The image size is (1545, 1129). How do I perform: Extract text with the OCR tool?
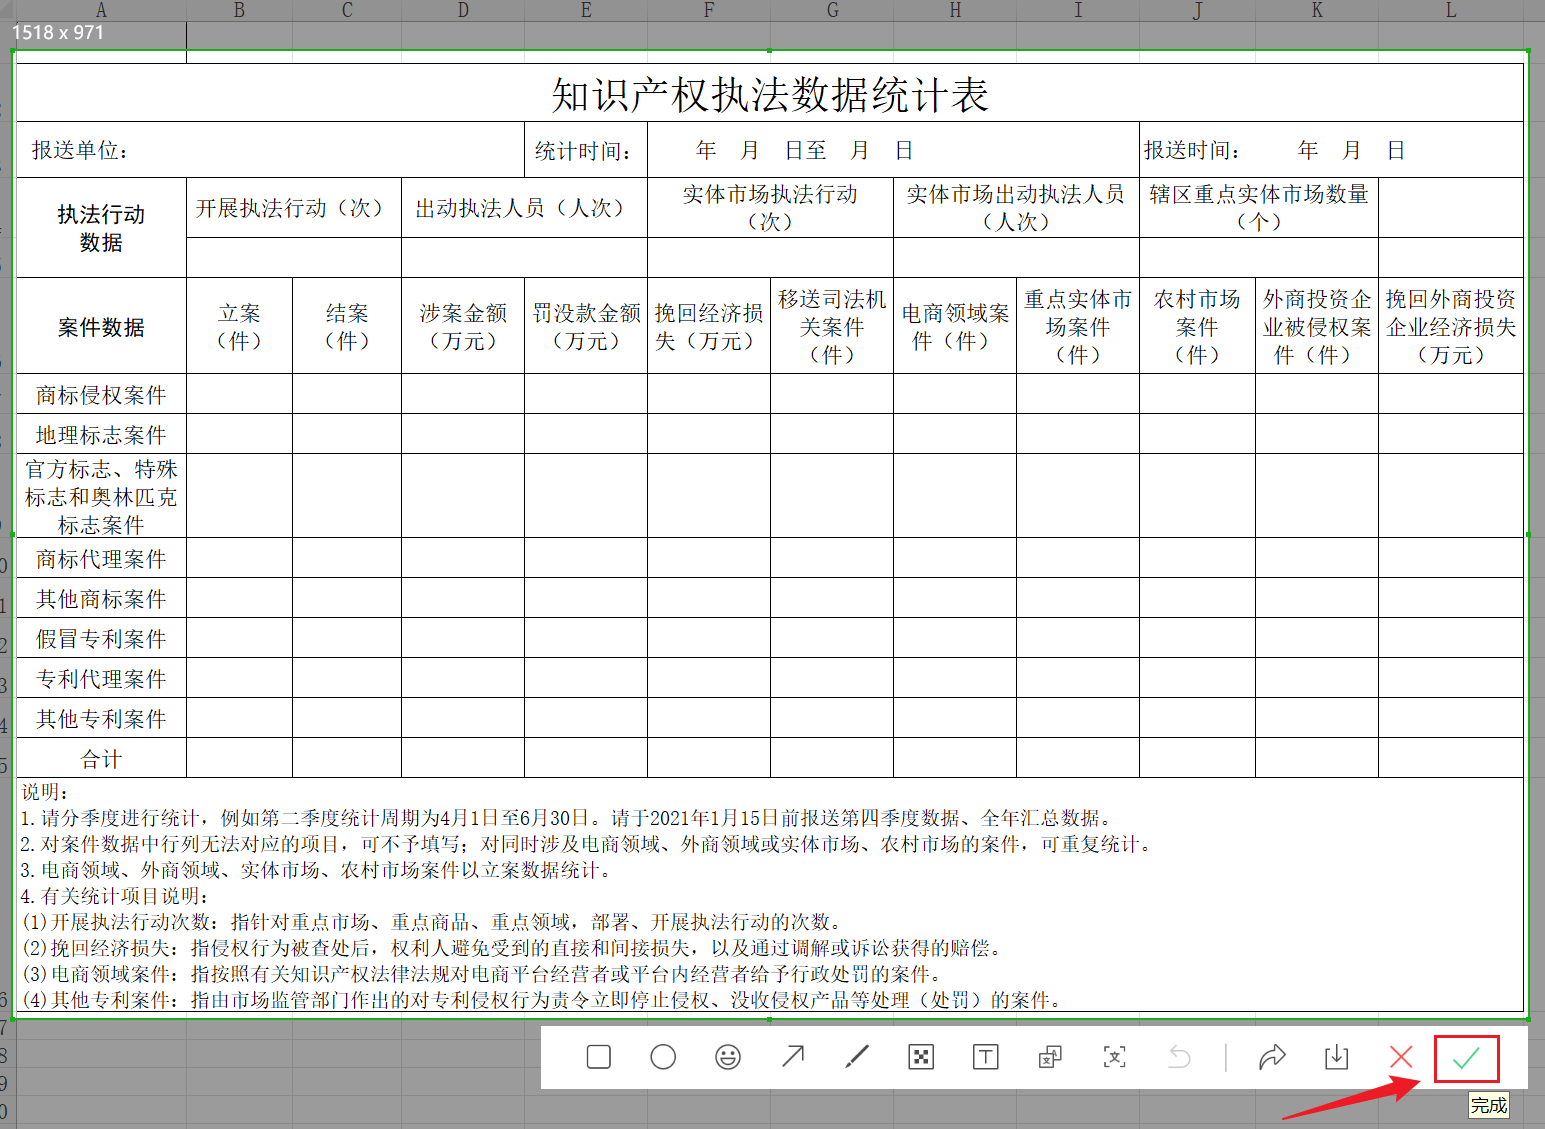pyautogui.click(x=1114, y=1057)
